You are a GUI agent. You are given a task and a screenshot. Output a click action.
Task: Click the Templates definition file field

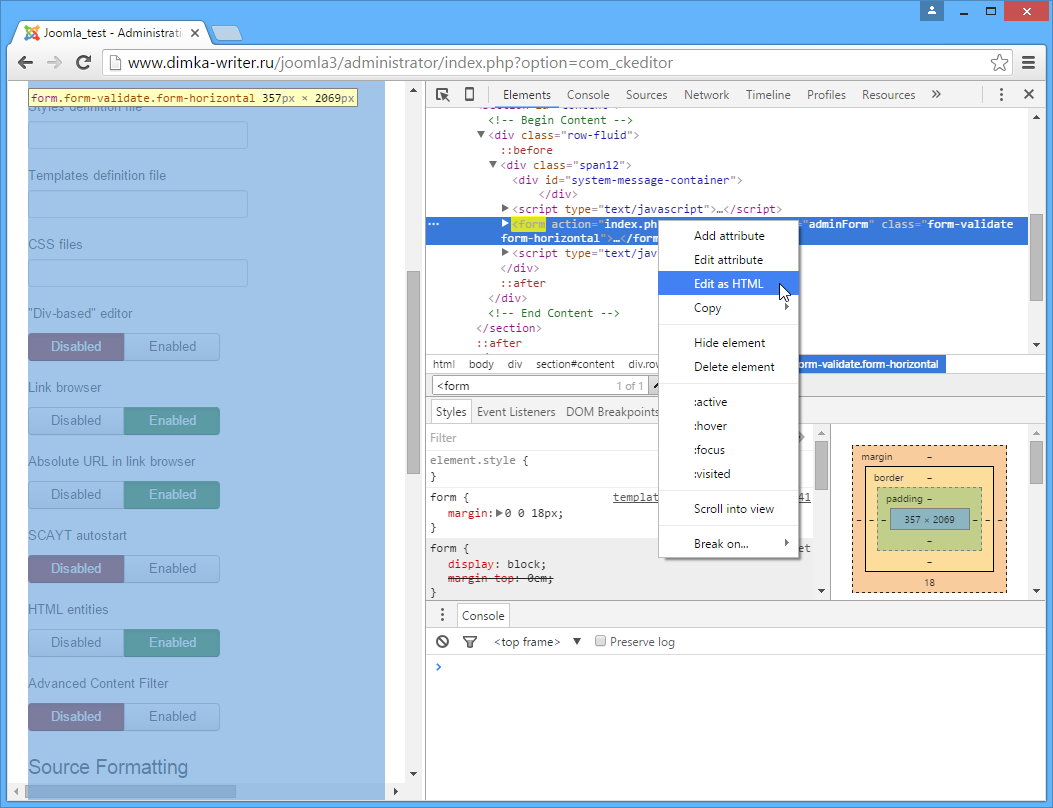pos(138,204)
